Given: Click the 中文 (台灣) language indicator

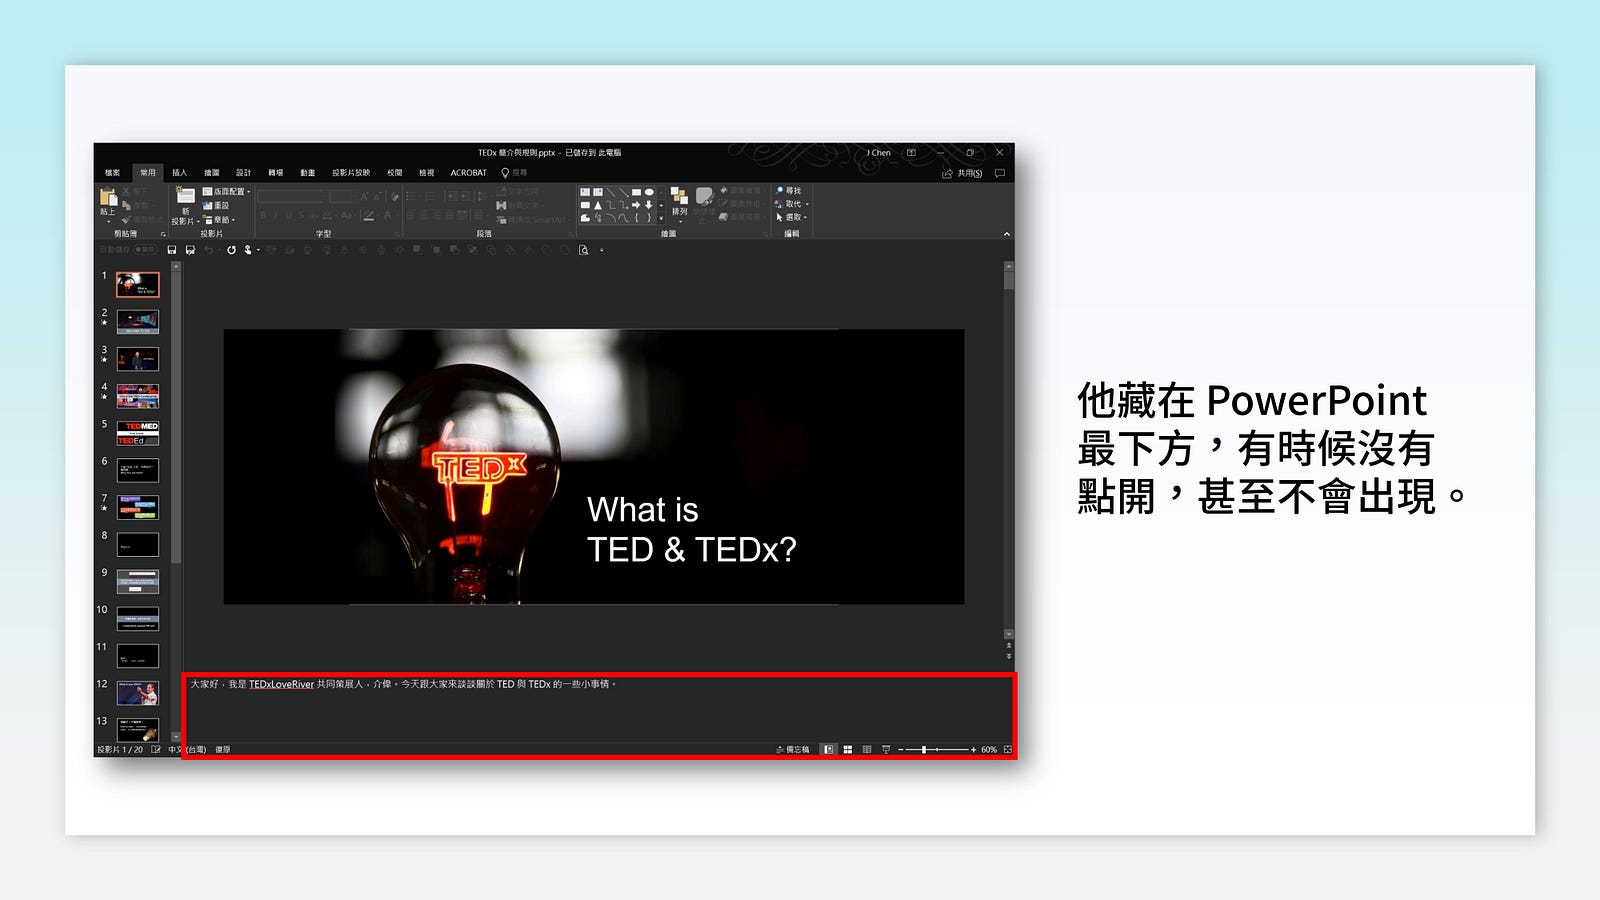Looking at the screenshot, I should point(187,749).
